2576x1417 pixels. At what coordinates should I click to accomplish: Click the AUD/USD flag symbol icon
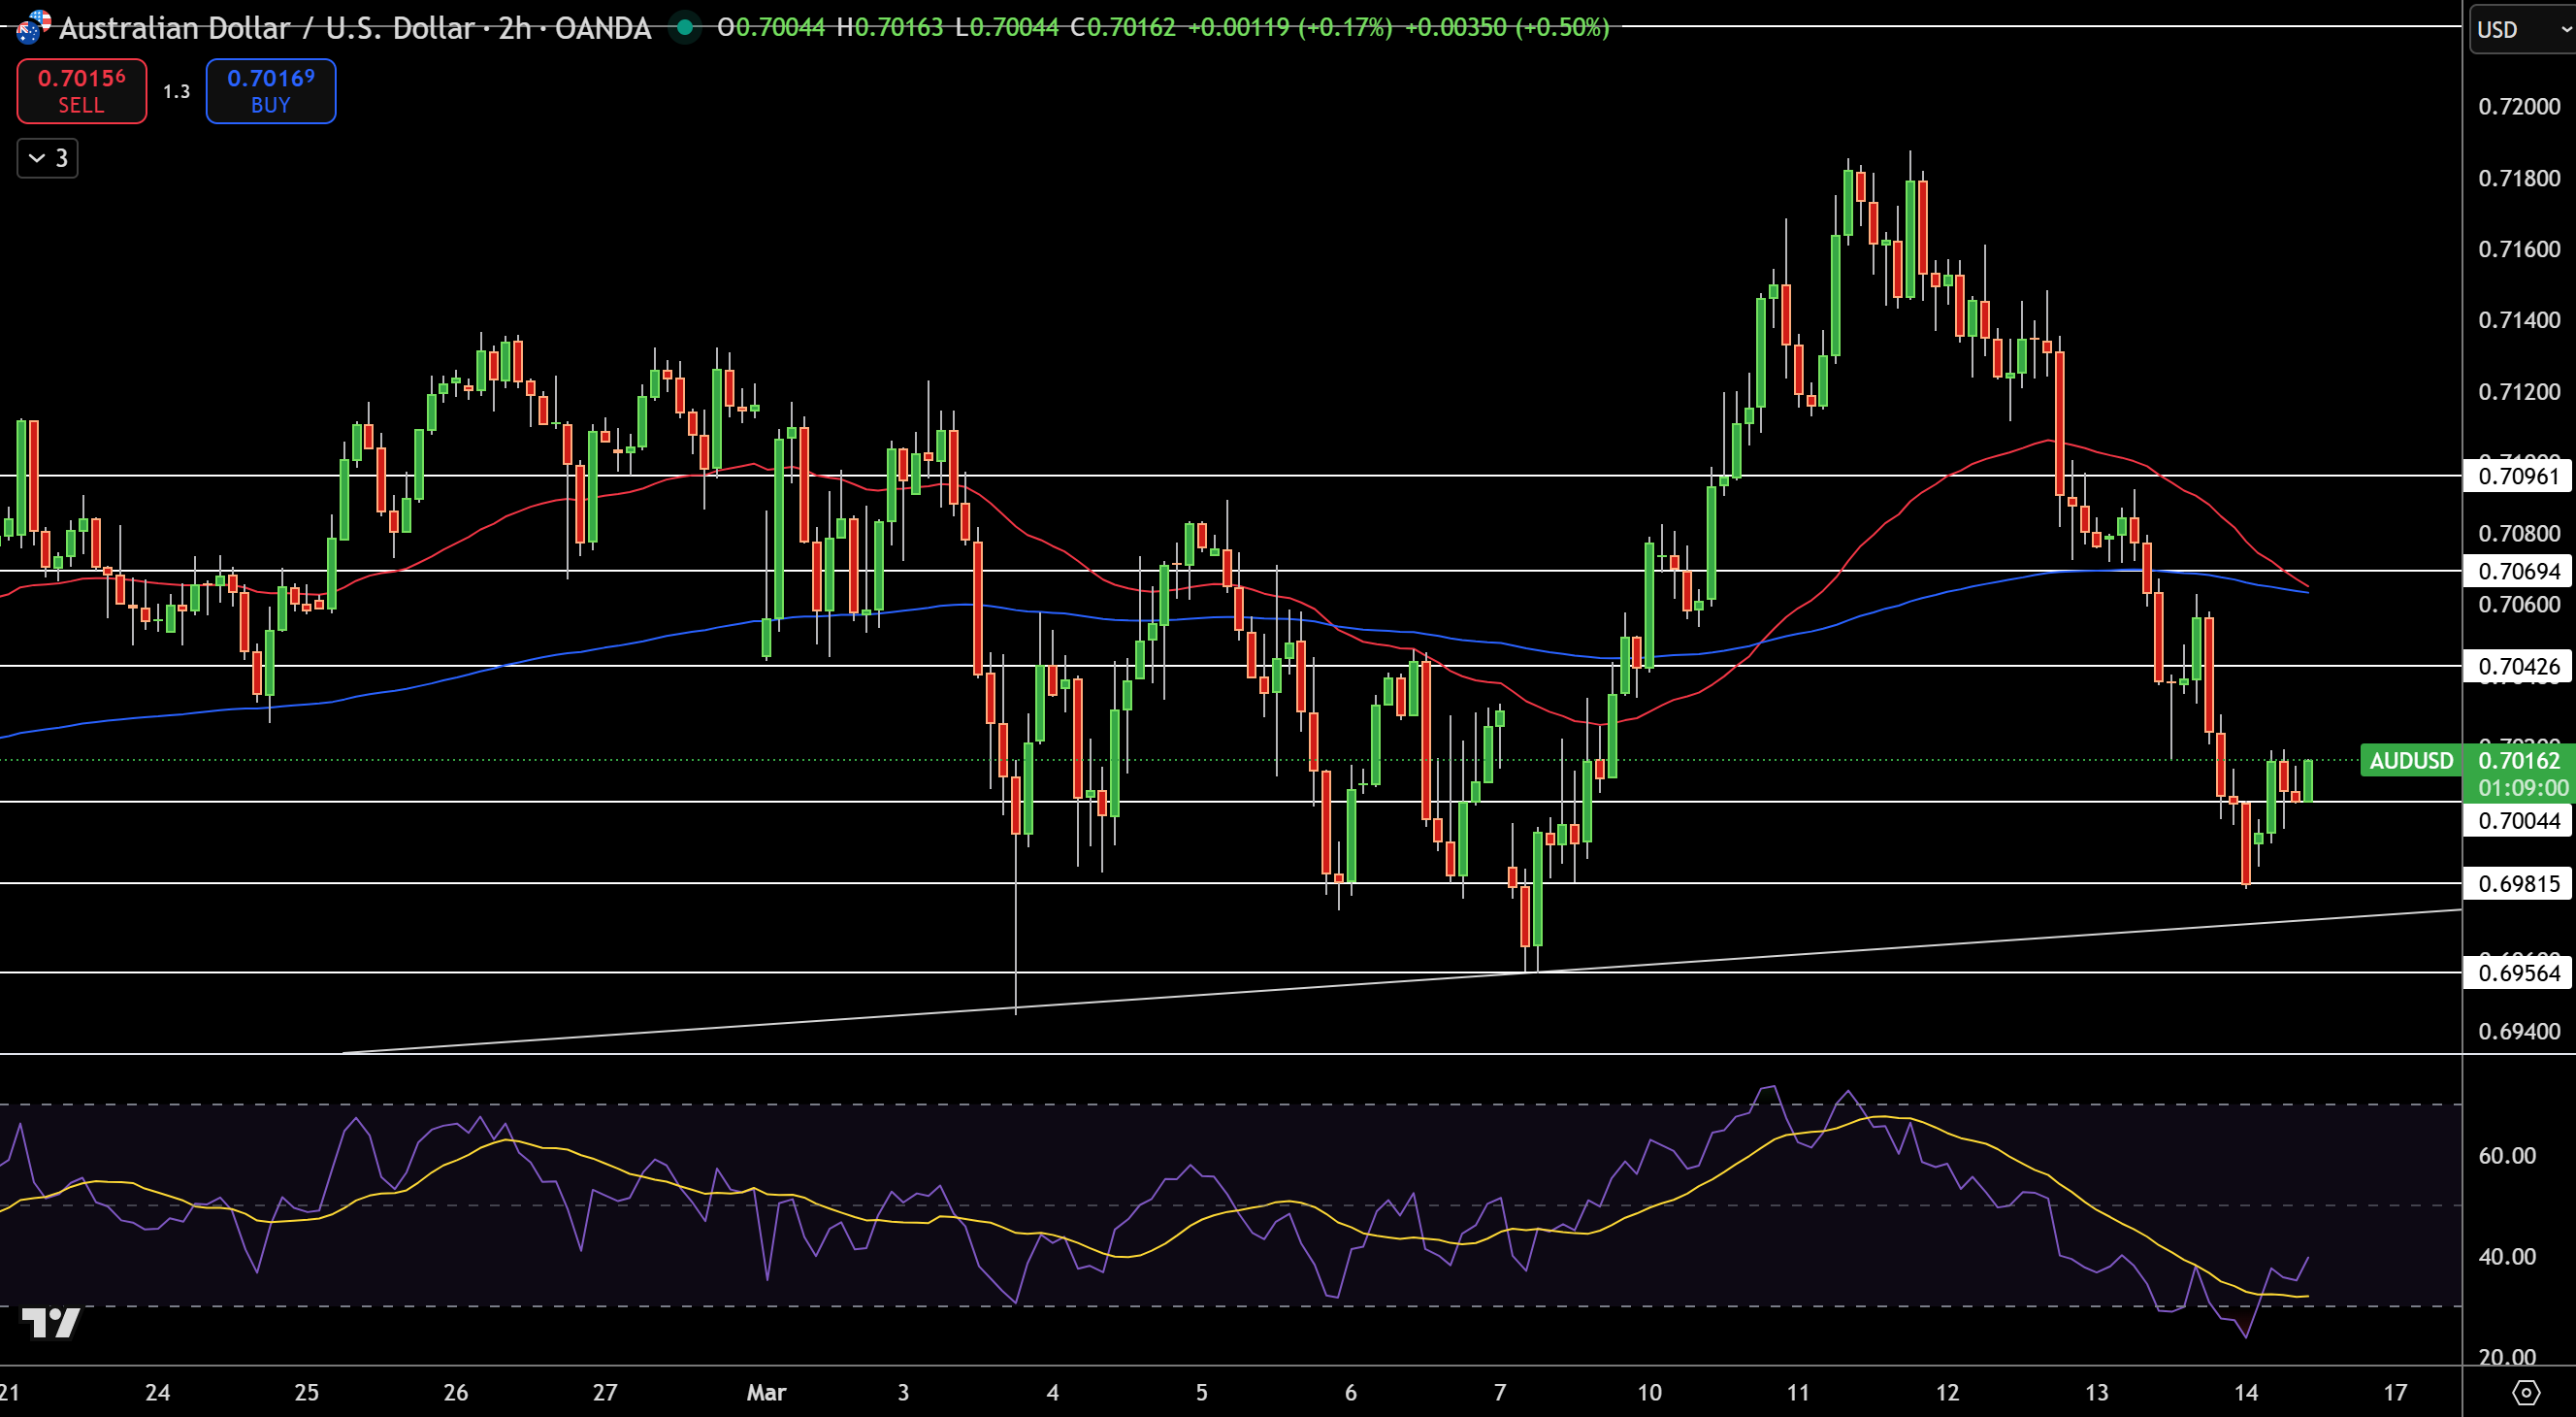(33, 27)
